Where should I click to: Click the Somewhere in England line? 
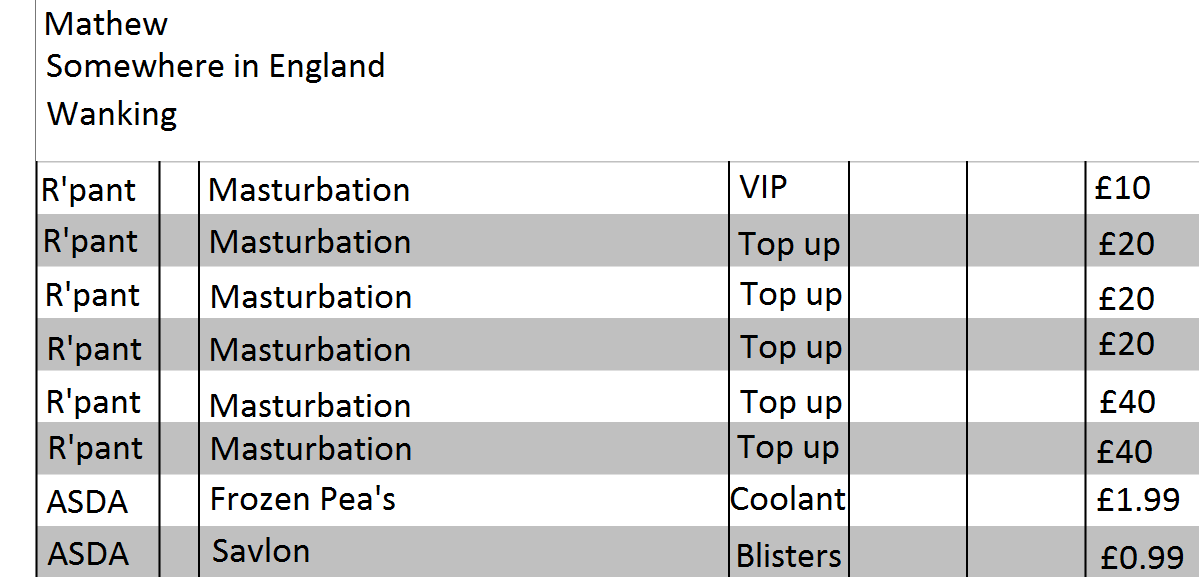pyautogui.click(x=215, y=66)
